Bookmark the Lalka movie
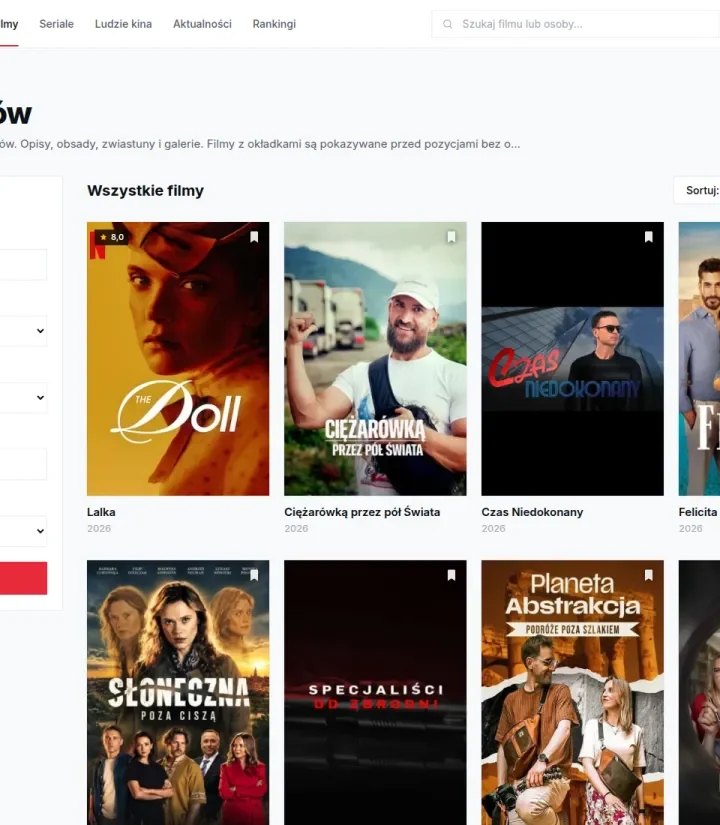The image size is (720, 825). tap(254, 237)
